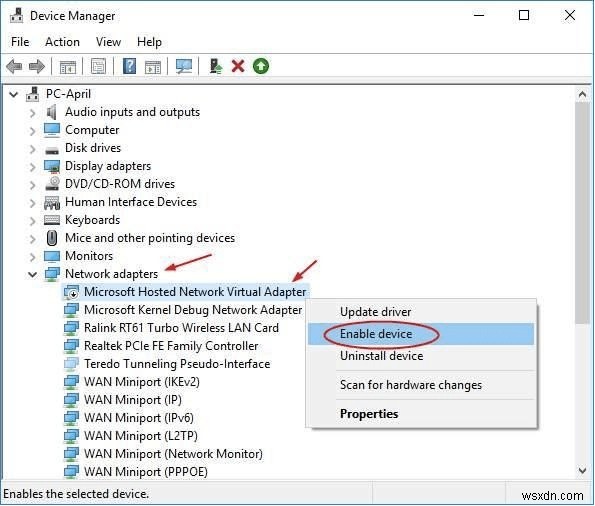Open the File menu
595x506 pixels.
(x=20, y=42)
